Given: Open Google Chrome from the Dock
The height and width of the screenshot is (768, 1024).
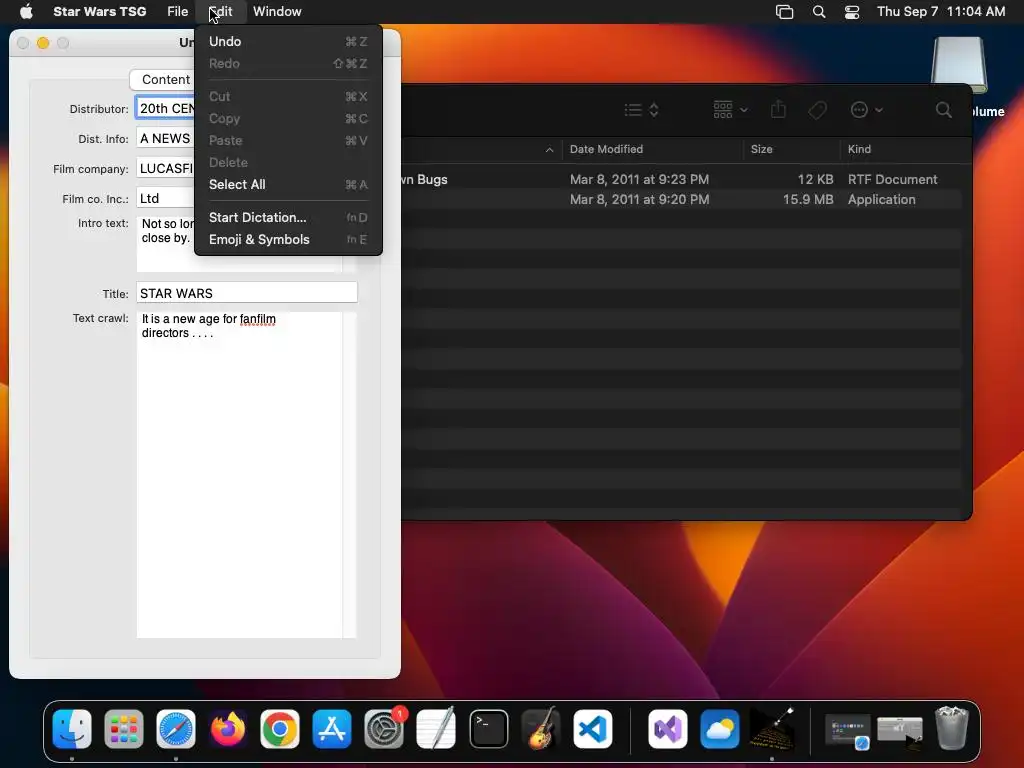Looking at the screenshot, I should 280,729.
